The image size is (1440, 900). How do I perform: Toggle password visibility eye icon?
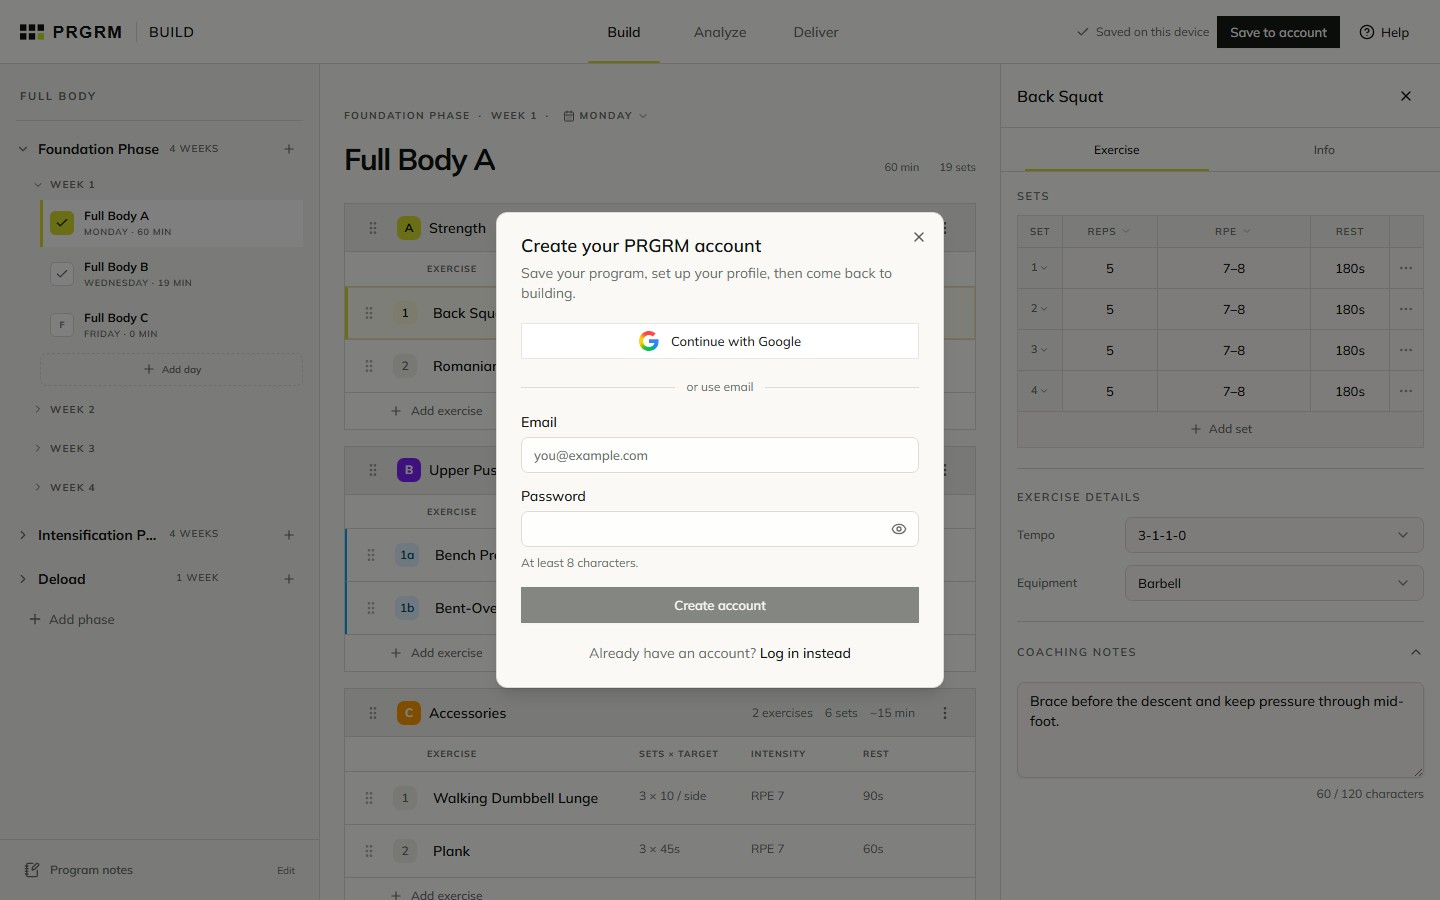[899, 529]
